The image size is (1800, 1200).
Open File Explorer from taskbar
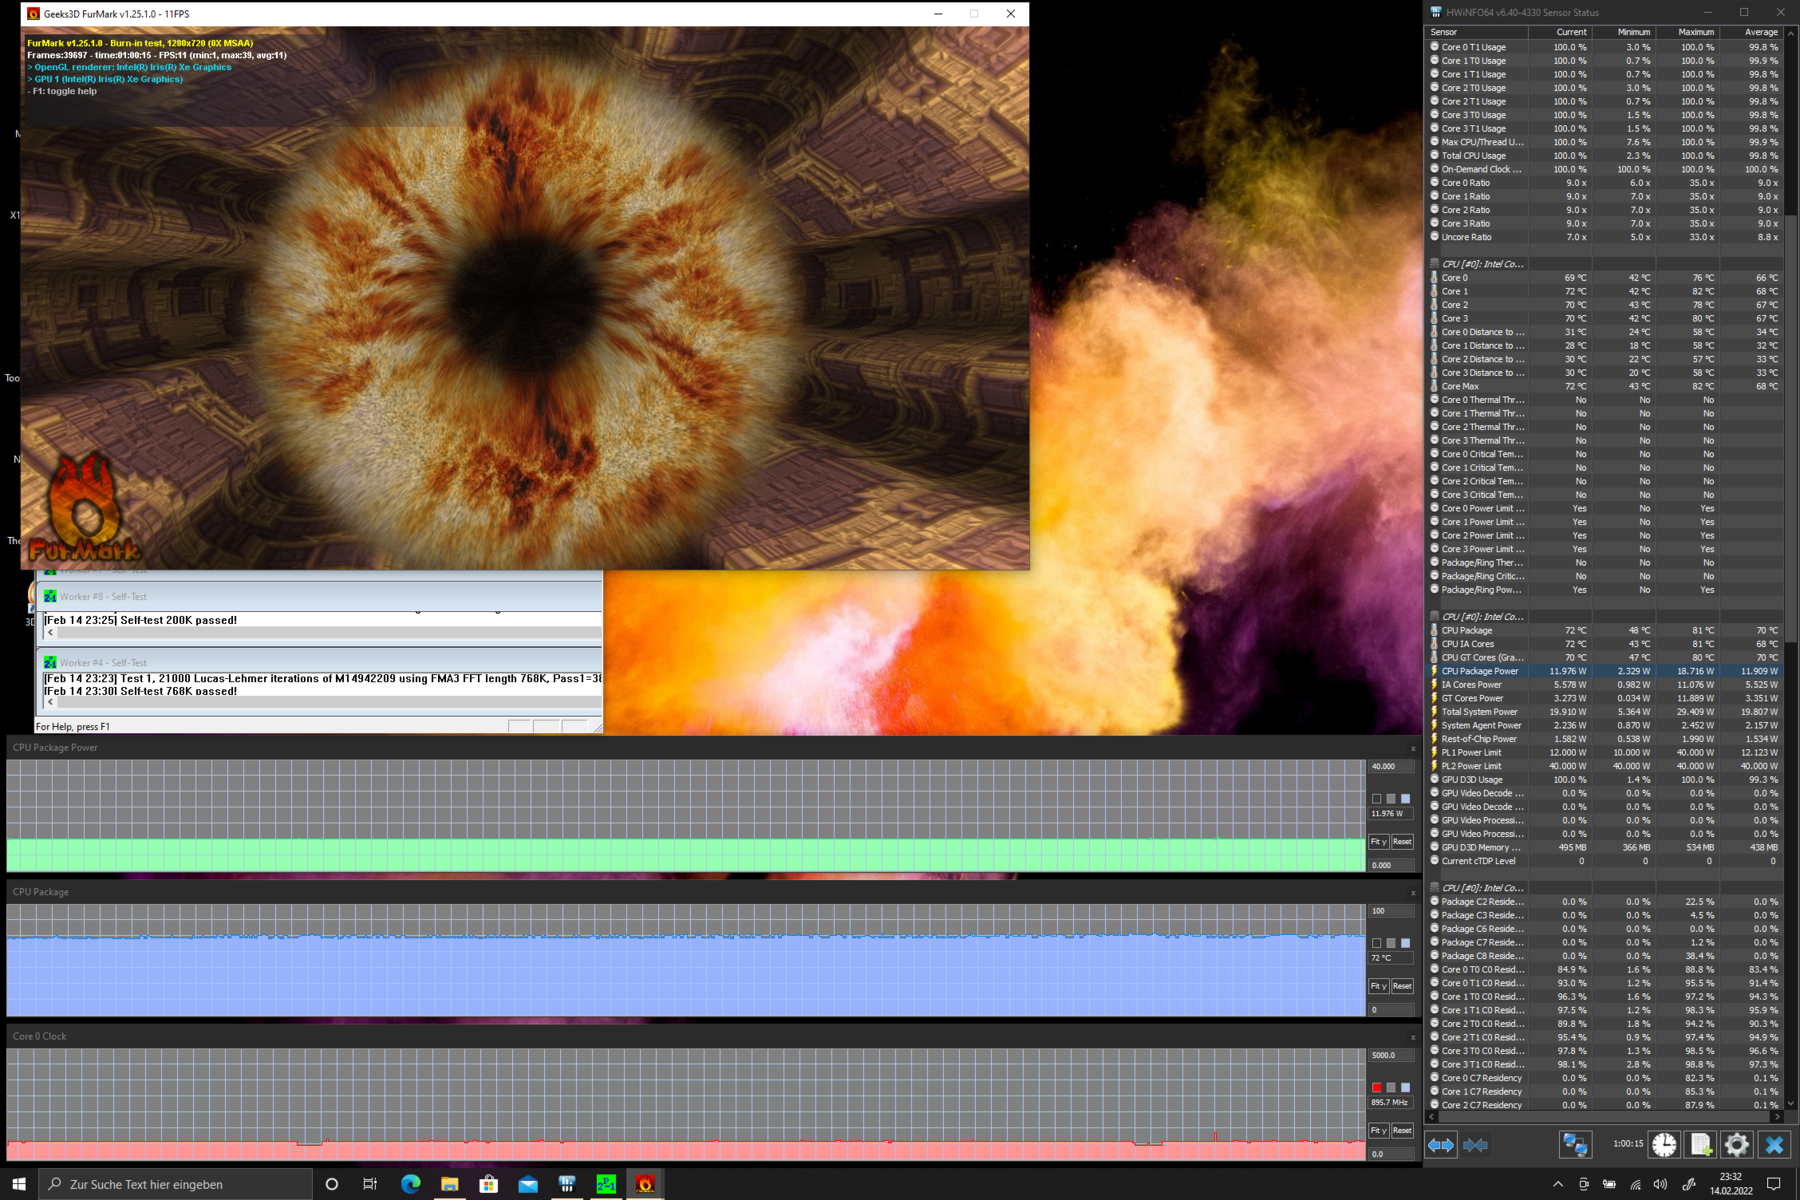pos(449,1184)
